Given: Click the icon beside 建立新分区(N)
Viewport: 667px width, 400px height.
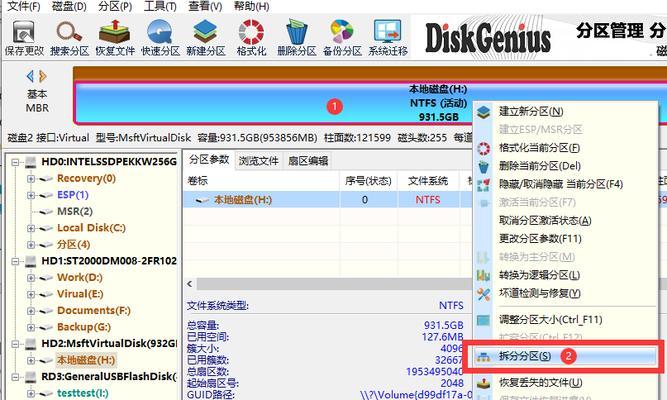Looking at the screenshot, I should (483, 112).
